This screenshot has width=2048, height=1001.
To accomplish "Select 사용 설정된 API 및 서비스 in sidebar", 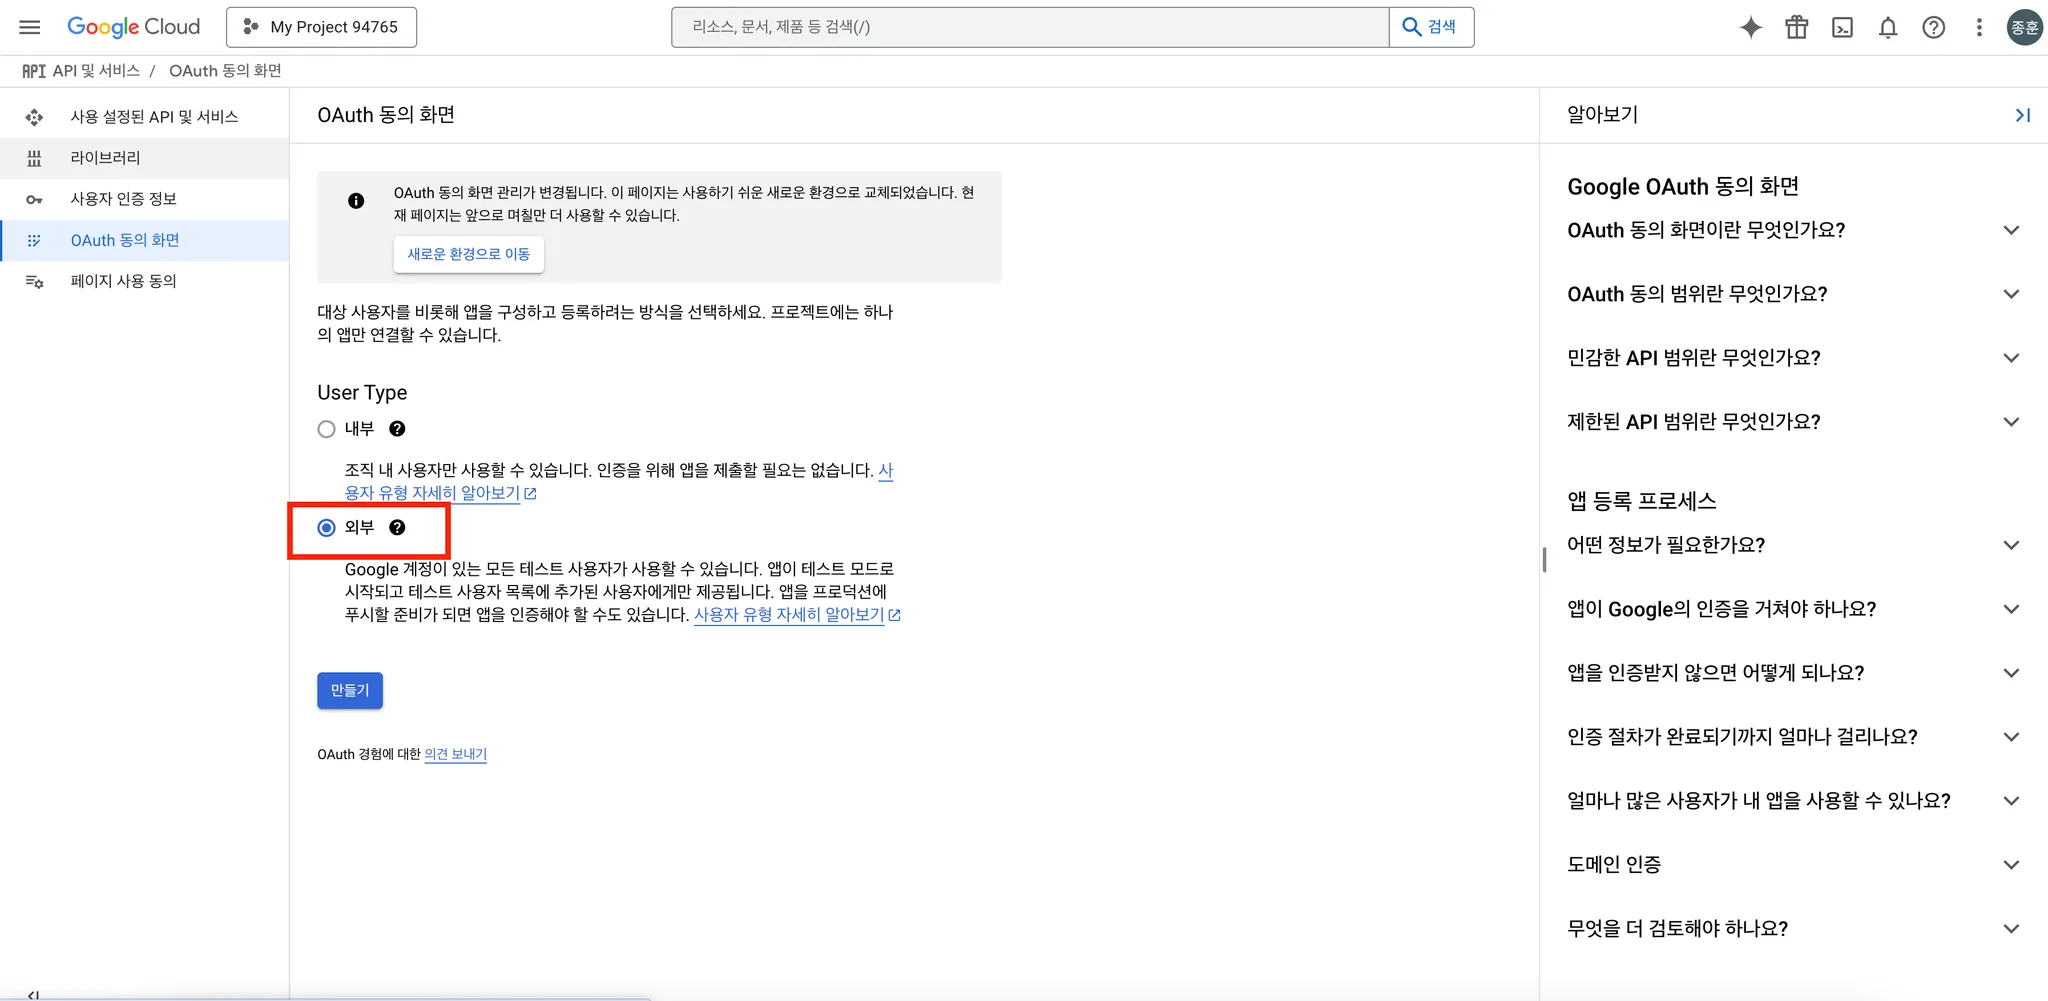I will pos(144,117).
